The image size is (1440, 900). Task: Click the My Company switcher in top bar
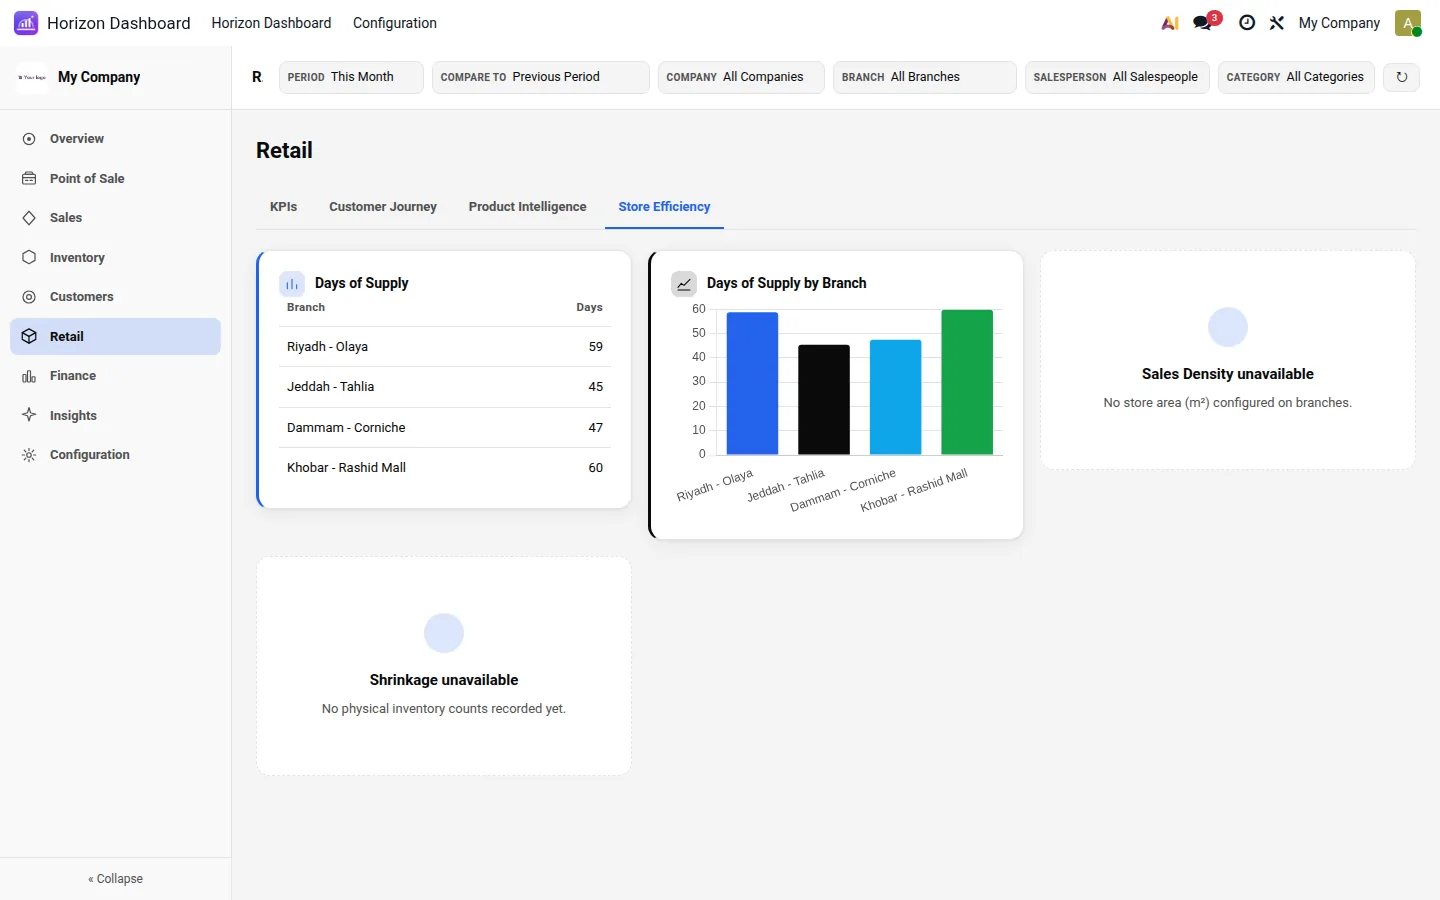pyautogui.click(x=1339, y=23)
